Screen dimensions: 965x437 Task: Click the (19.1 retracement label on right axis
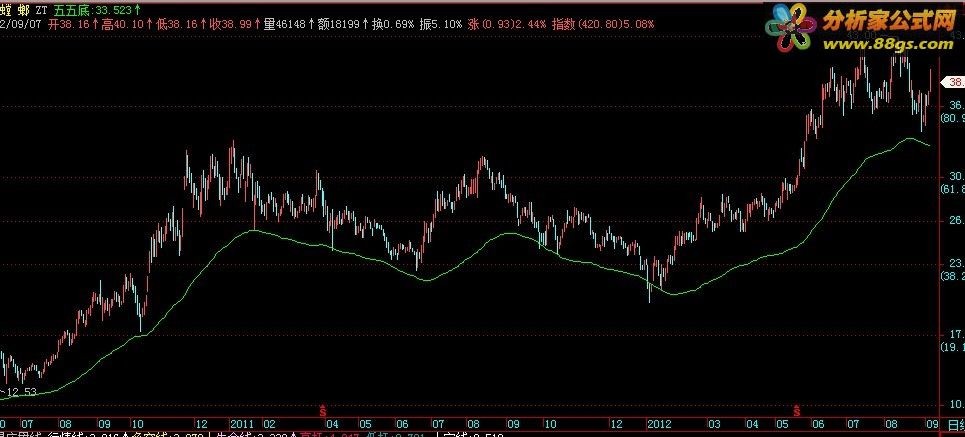[952, 347]
